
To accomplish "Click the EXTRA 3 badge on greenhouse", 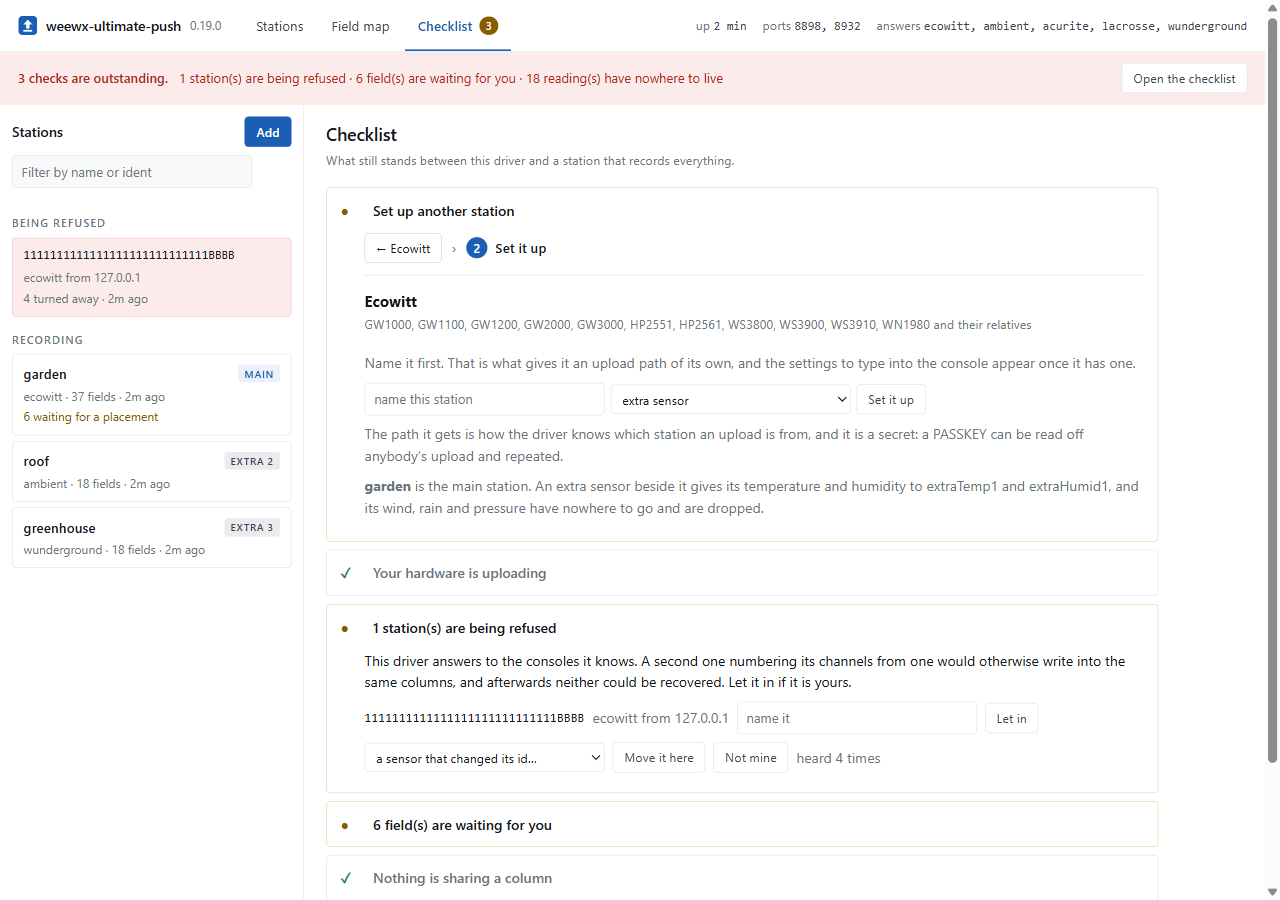I will [x=252, y=528].
